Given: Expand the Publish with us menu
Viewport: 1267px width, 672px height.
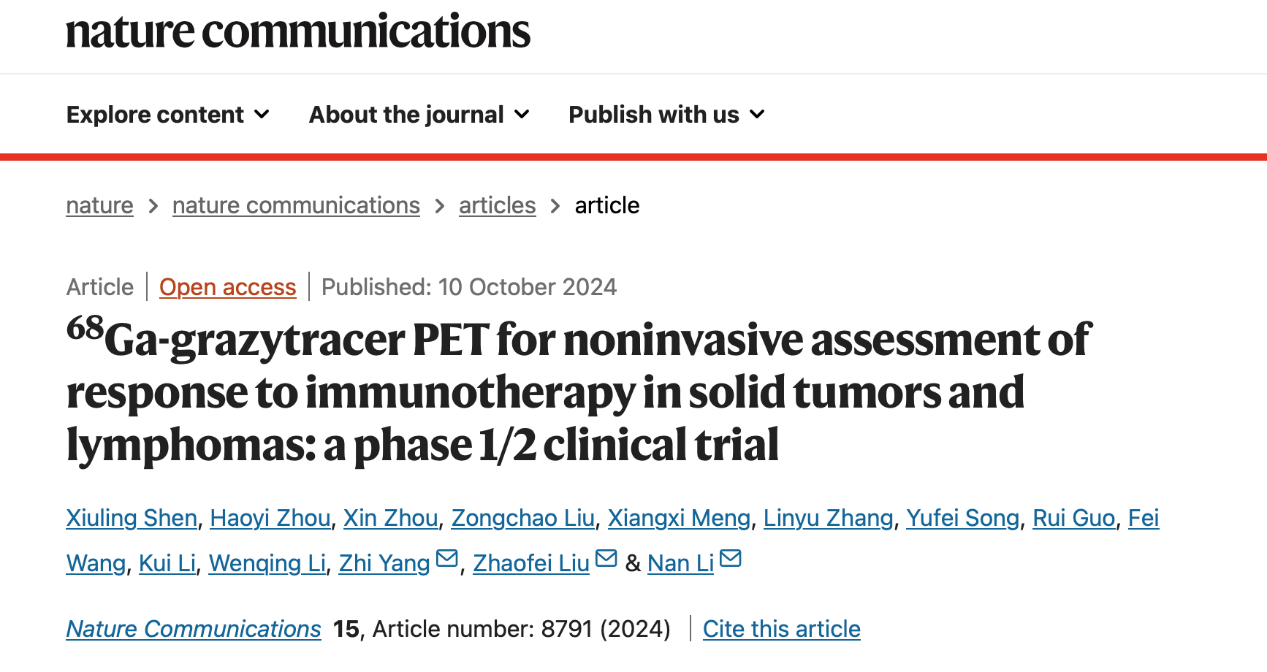Looking at the screenshot, I should pos(667,115).
